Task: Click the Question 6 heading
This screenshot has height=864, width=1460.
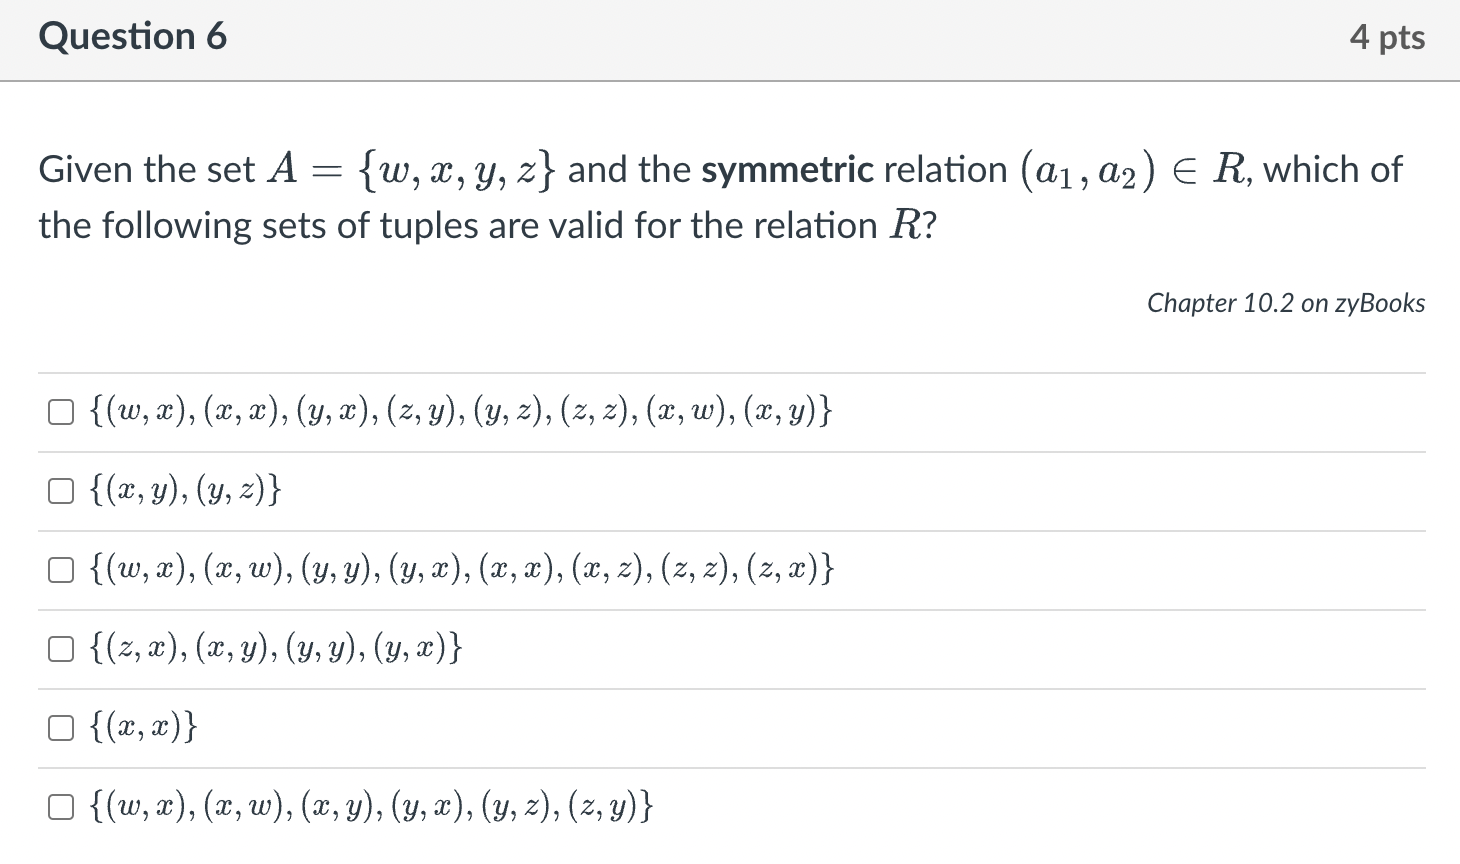Action: [133, 37]
